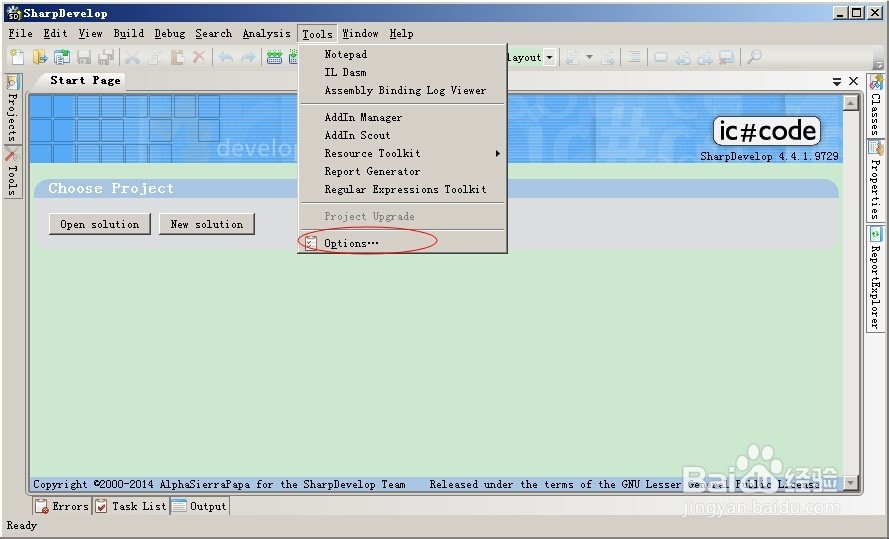Close the open Tools menu
The width and height of the screenshot is (889, 539).
click(x=317, y=34)
